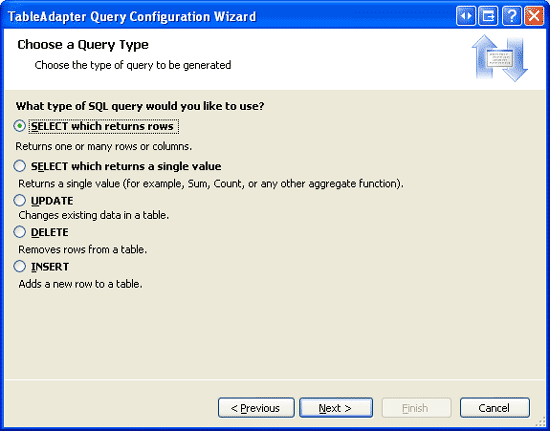Go back with the Previous button

(x=256, y=408)
